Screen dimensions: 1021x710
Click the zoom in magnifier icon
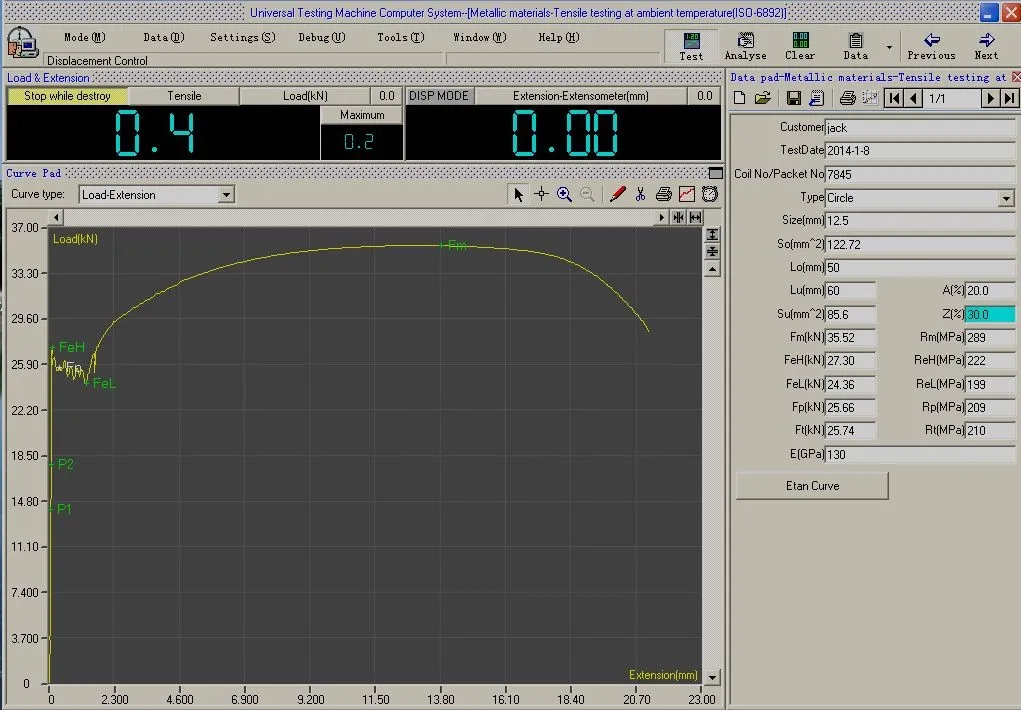click(x=564, y=194)
